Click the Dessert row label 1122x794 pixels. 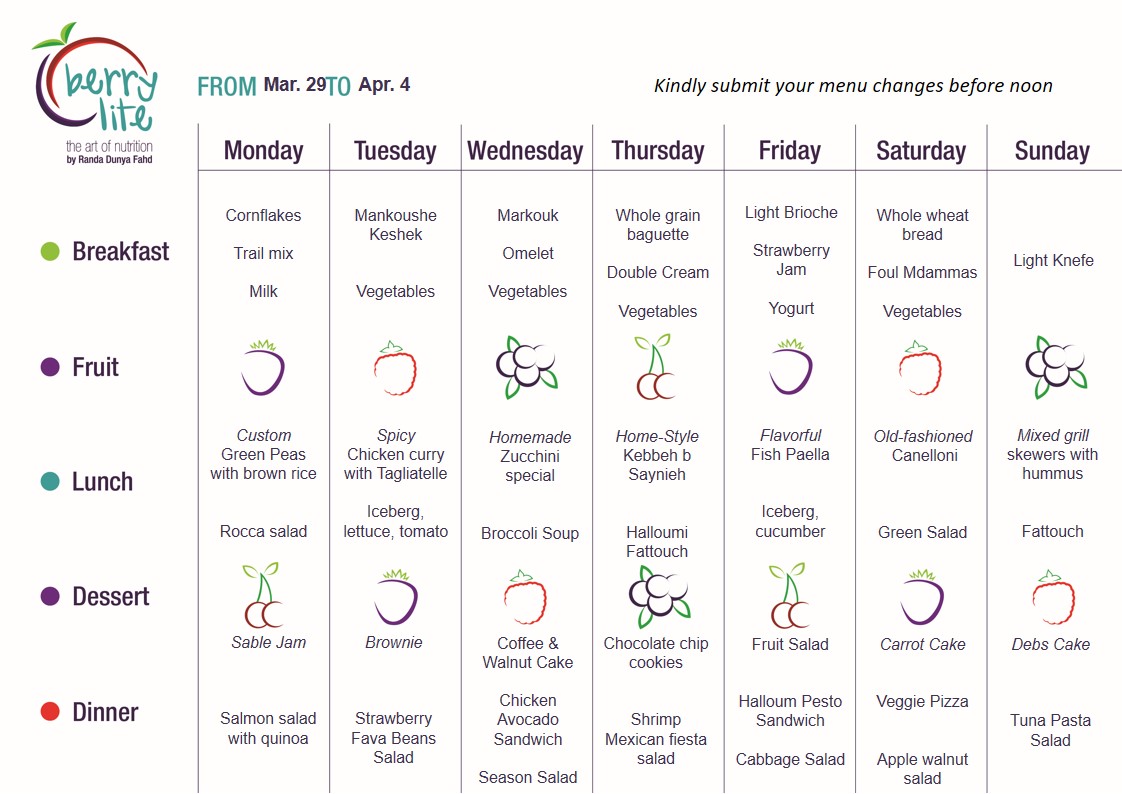coord(111,597)
